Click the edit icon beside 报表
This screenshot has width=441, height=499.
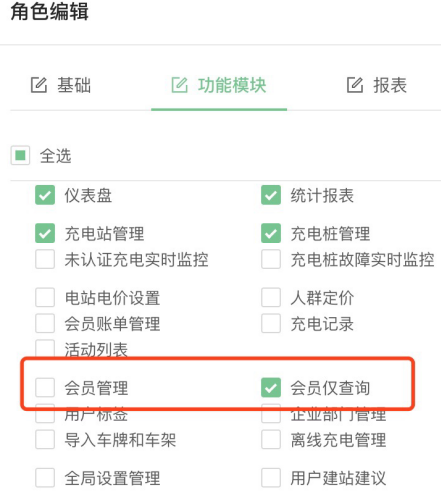pos(355,85)
